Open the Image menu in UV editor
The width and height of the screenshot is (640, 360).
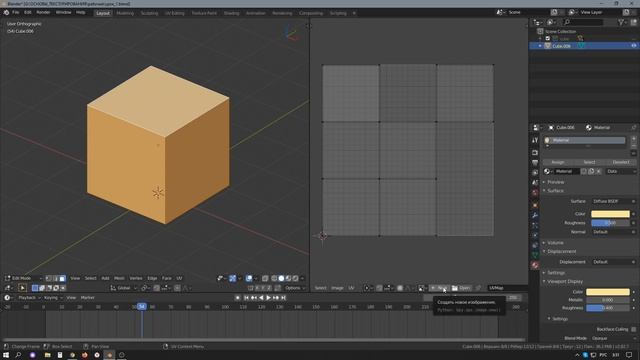click(x=337, y=288)
